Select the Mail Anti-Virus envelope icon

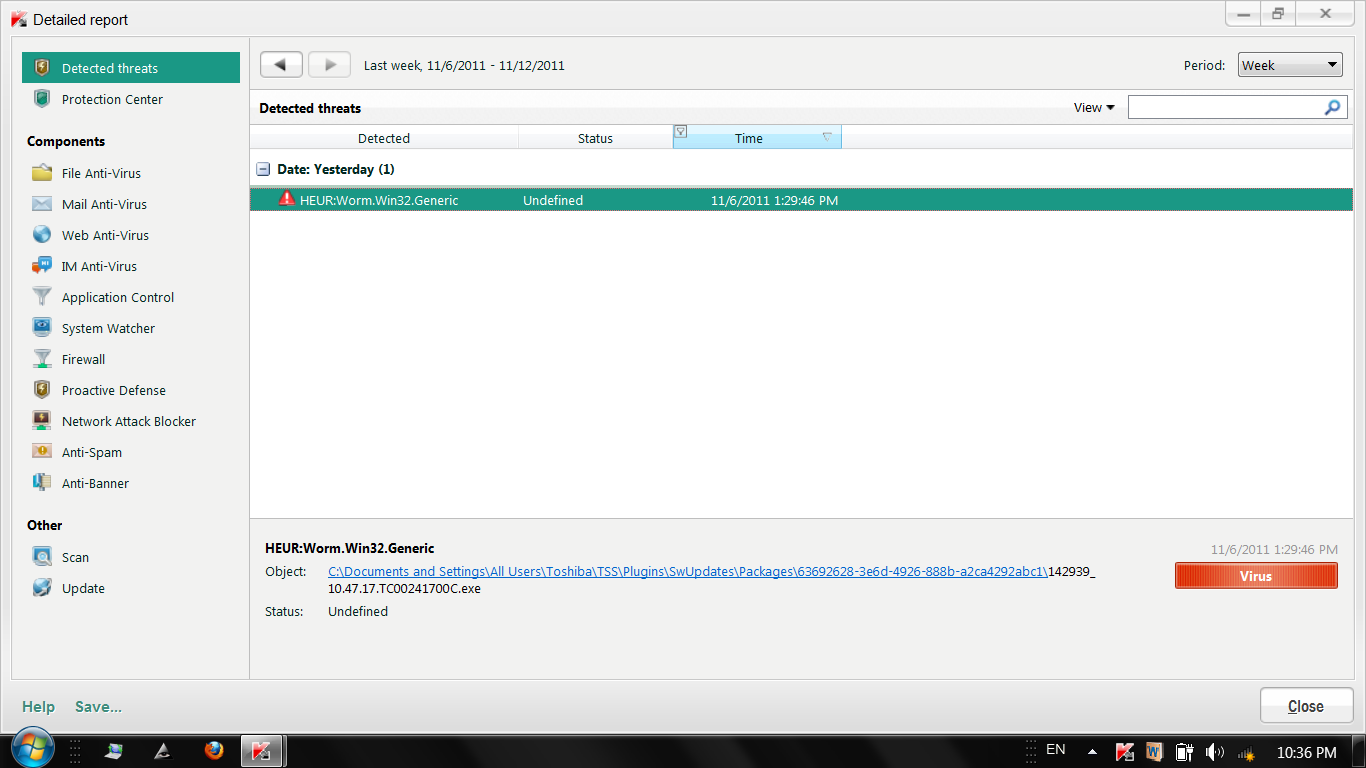(x=42, y=204)
